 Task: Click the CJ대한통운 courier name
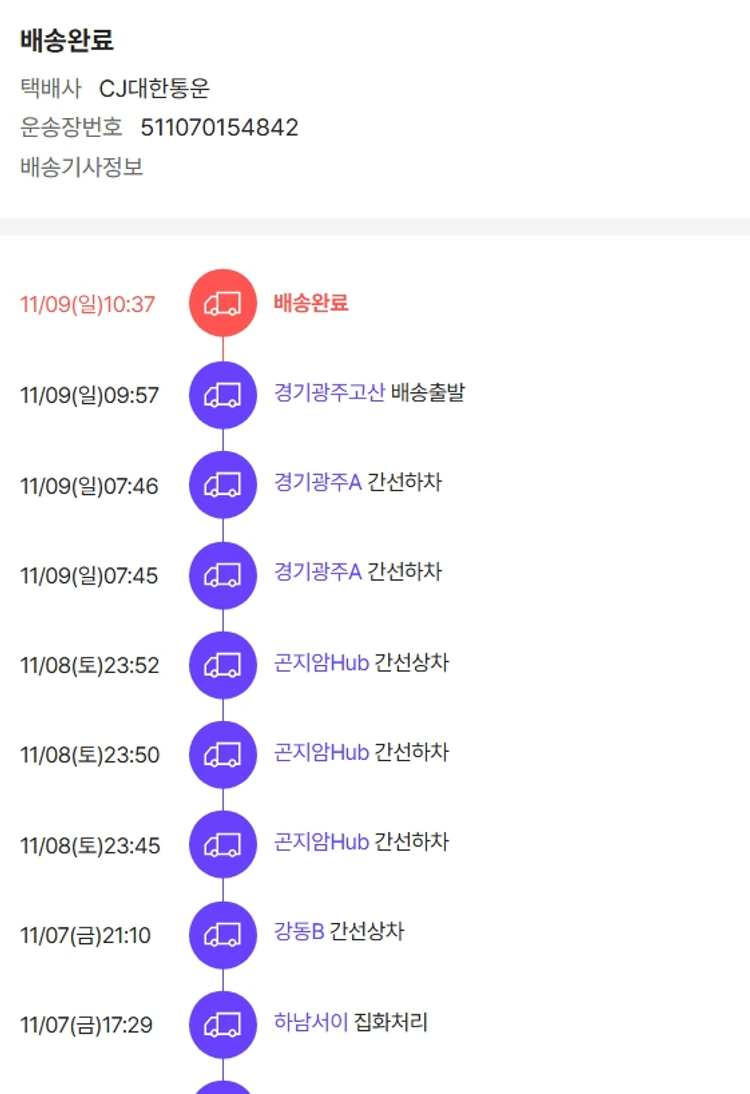pyautogui.click(x=154, y=89)
